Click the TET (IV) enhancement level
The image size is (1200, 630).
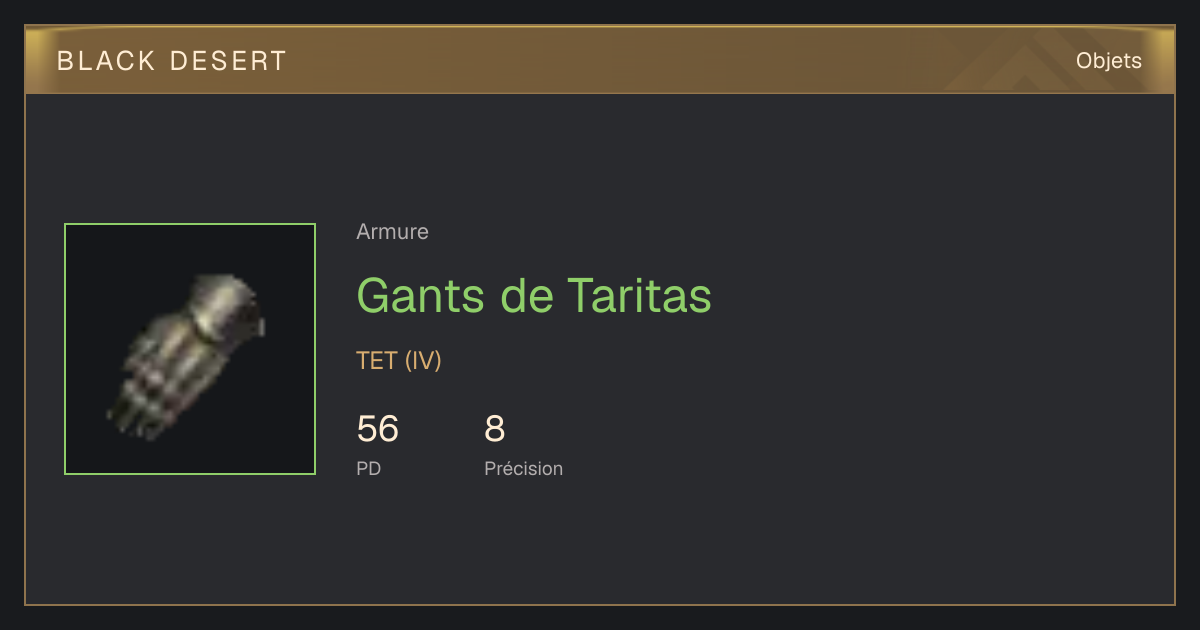[x=399, y=361]
